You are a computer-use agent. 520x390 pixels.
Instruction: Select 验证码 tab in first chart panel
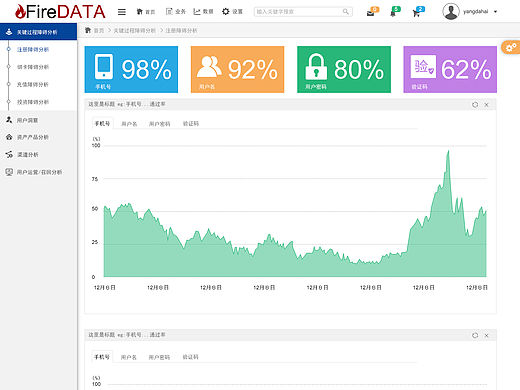[191, 124]
